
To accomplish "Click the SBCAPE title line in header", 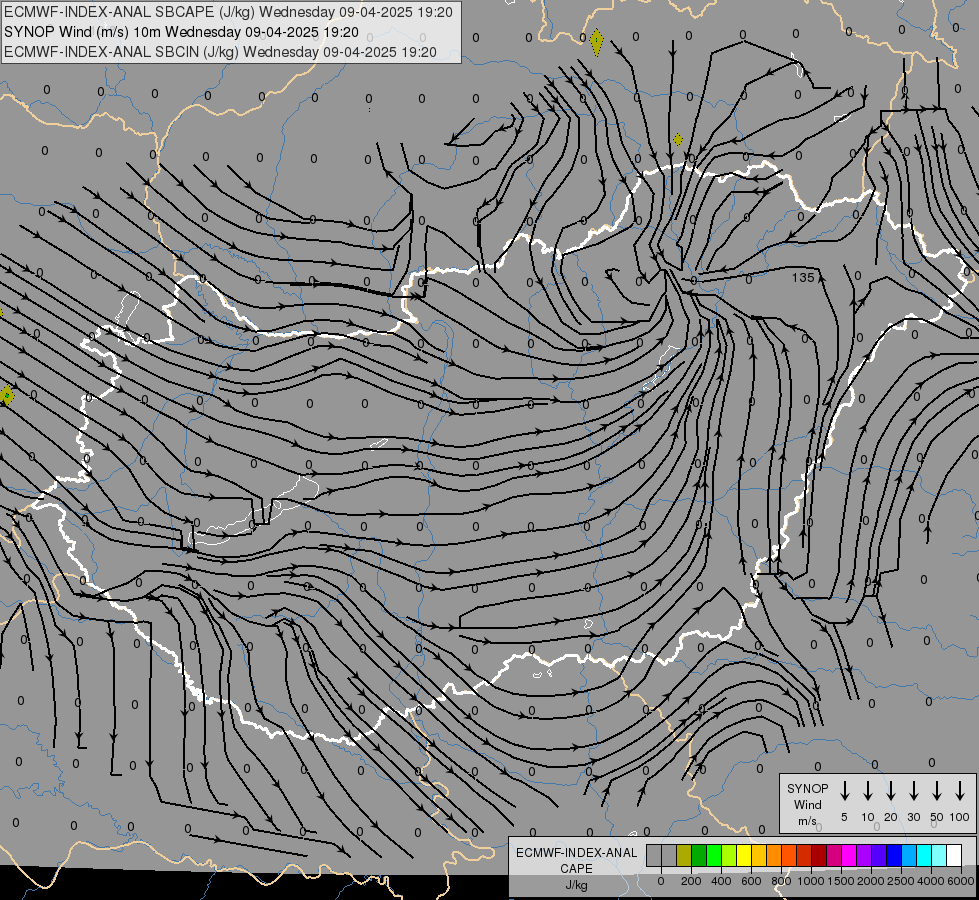I will point(229,12).
